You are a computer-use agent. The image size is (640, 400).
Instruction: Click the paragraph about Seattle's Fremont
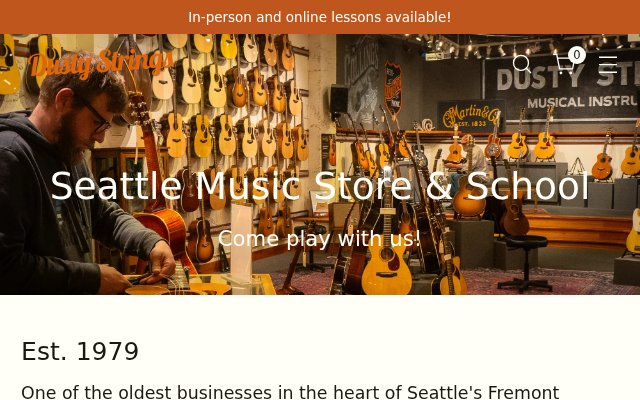290,392
